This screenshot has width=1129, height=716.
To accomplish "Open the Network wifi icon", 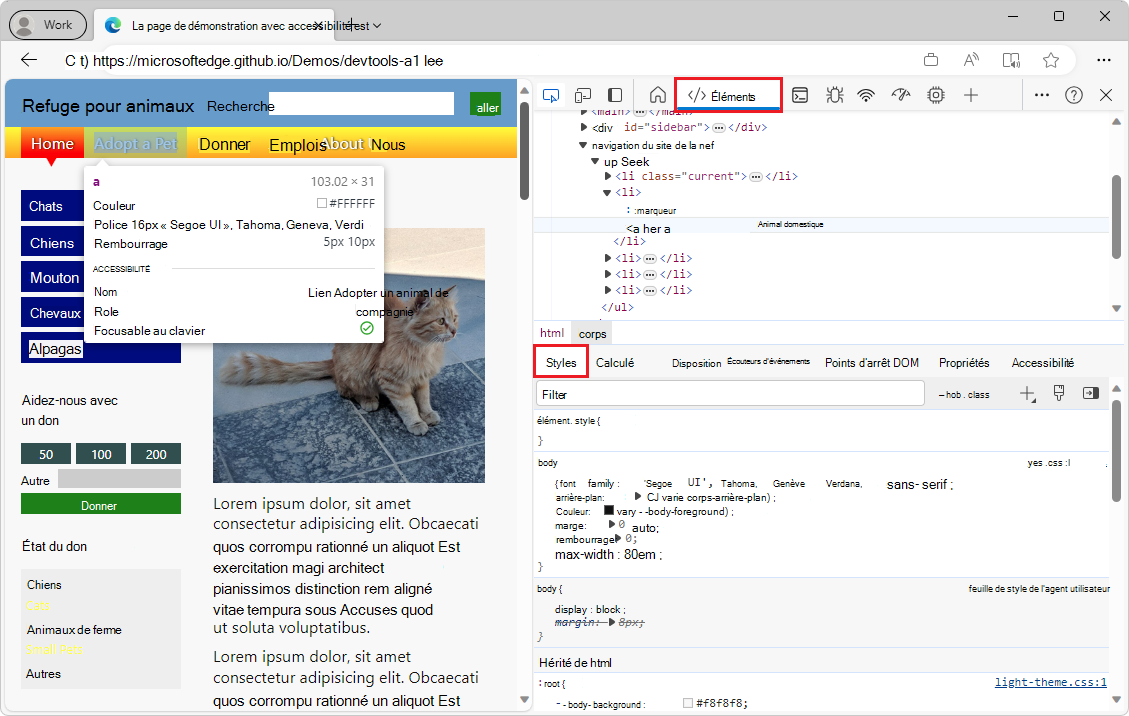I will tap(866, 95).
